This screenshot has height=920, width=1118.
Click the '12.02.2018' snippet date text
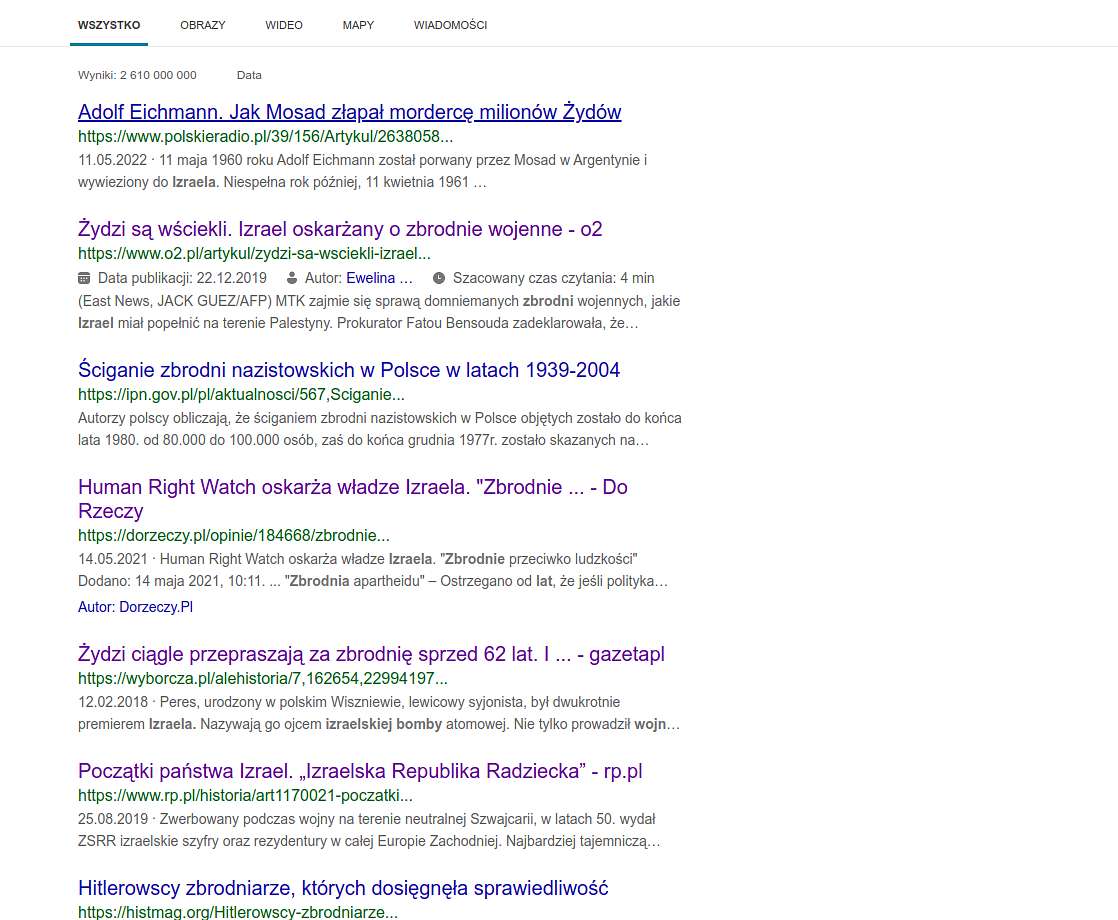(113, 702)
